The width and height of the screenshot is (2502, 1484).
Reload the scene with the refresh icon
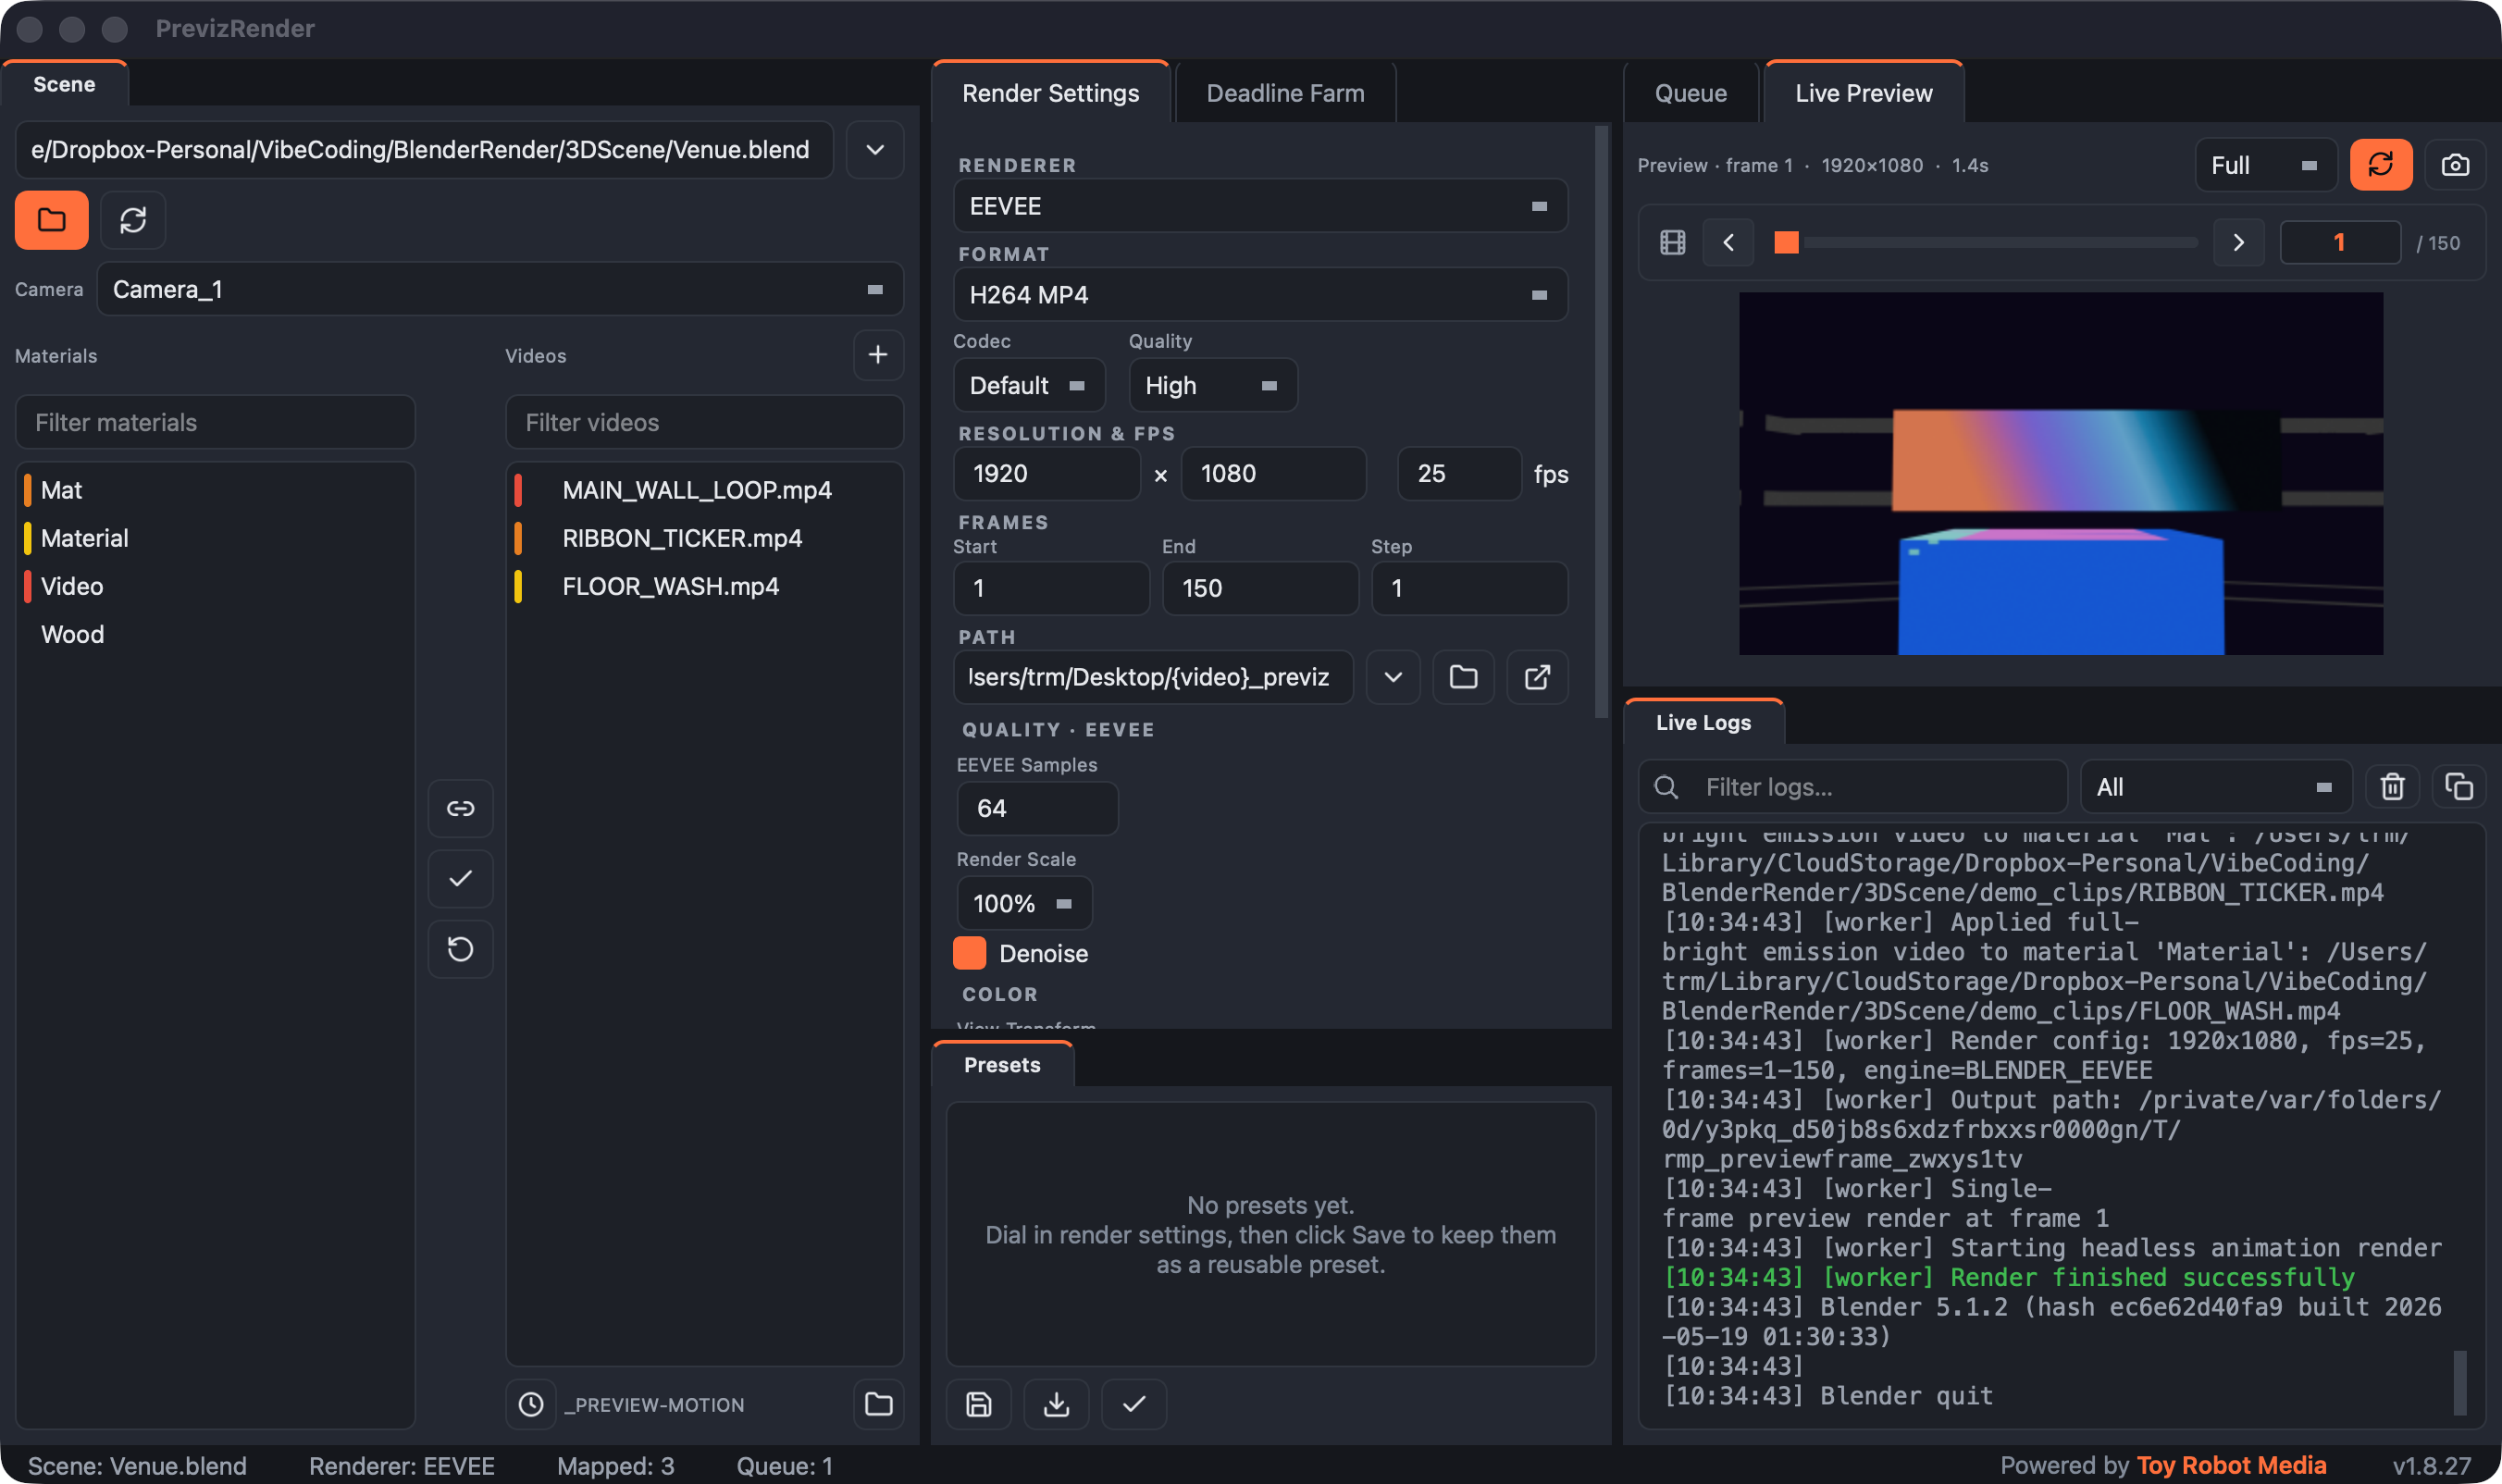133,220
